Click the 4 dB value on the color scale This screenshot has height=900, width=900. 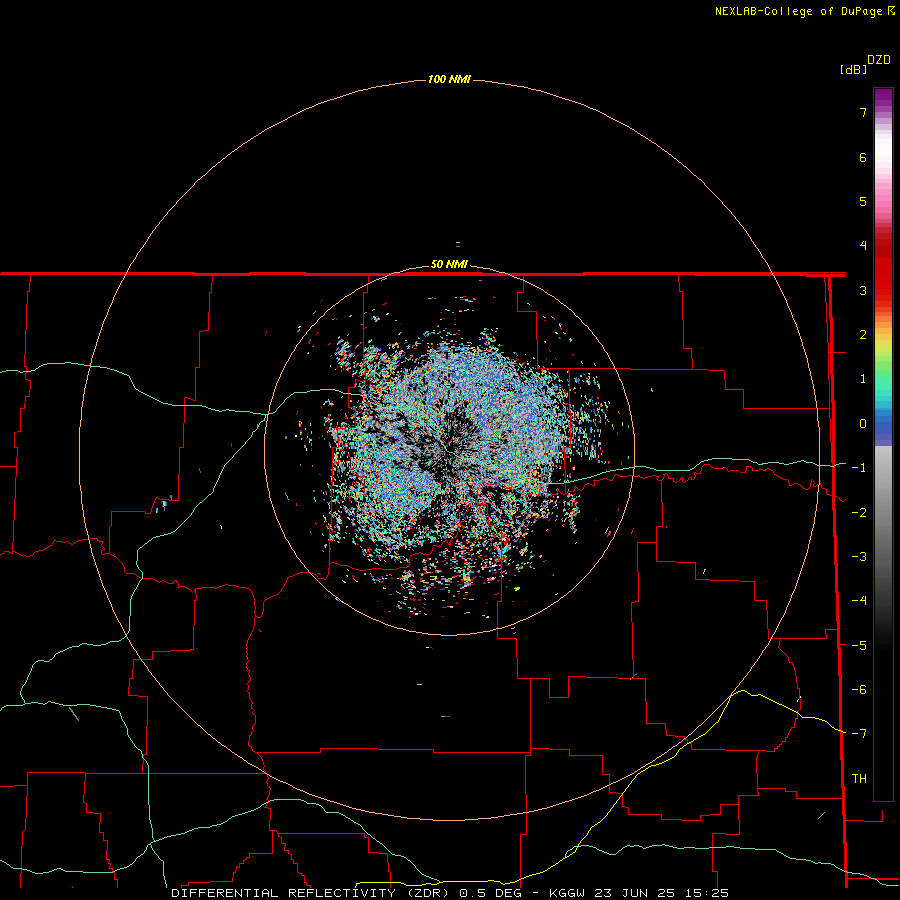pyautogui.click(x=863, y=246)
